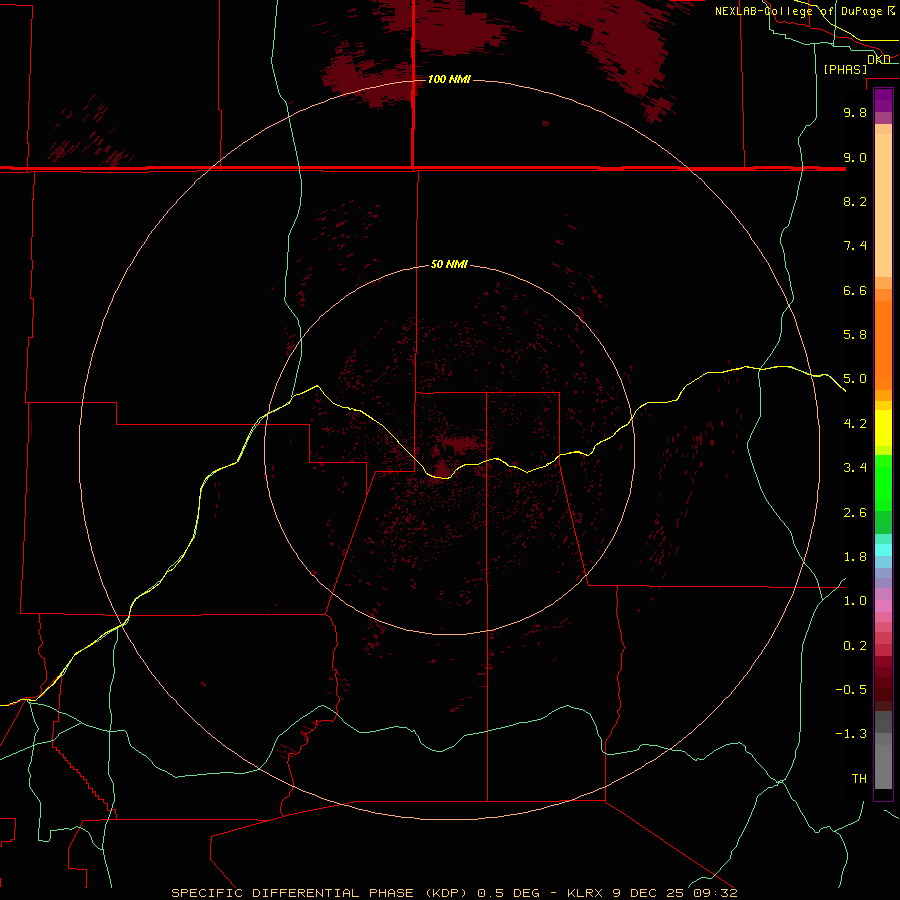Select the "[PHAS]" legend unit label
Image resolution: width=900 pixels, height=900 pixels.
(x=845, y=69)
